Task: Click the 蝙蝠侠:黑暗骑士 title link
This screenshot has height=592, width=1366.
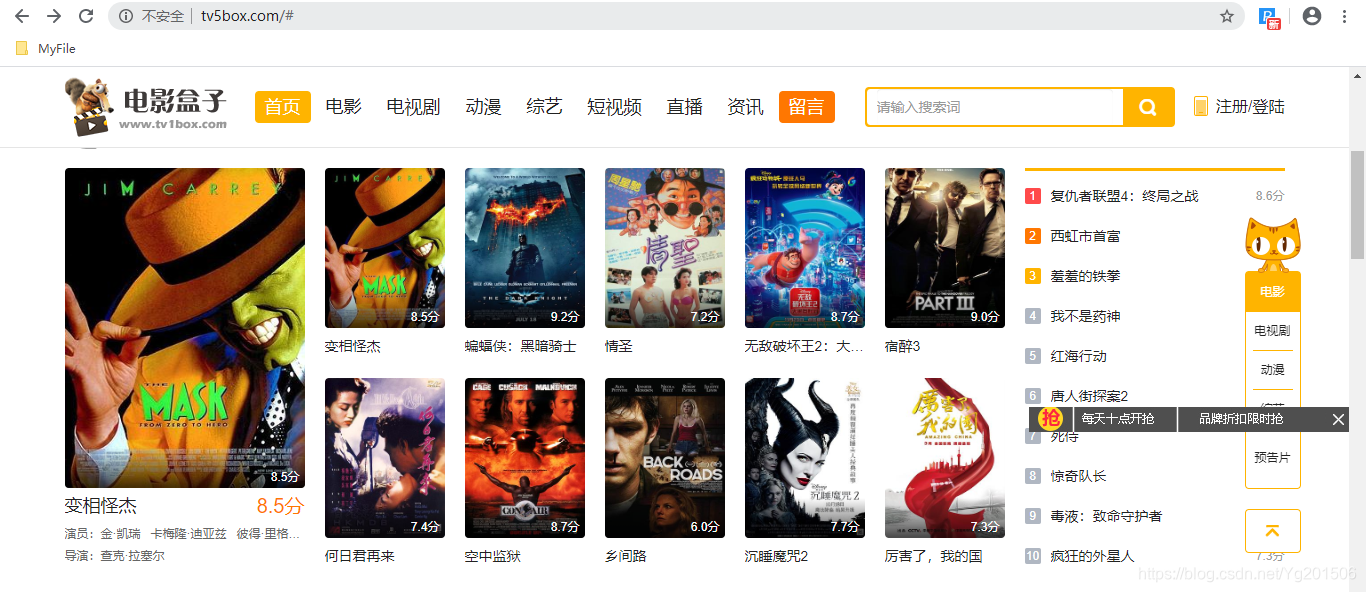Action: point(521,346)
